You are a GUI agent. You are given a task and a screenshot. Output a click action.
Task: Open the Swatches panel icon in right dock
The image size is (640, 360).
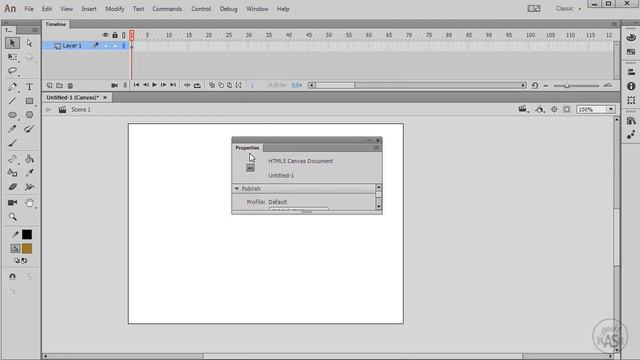(x=631, y=52)
